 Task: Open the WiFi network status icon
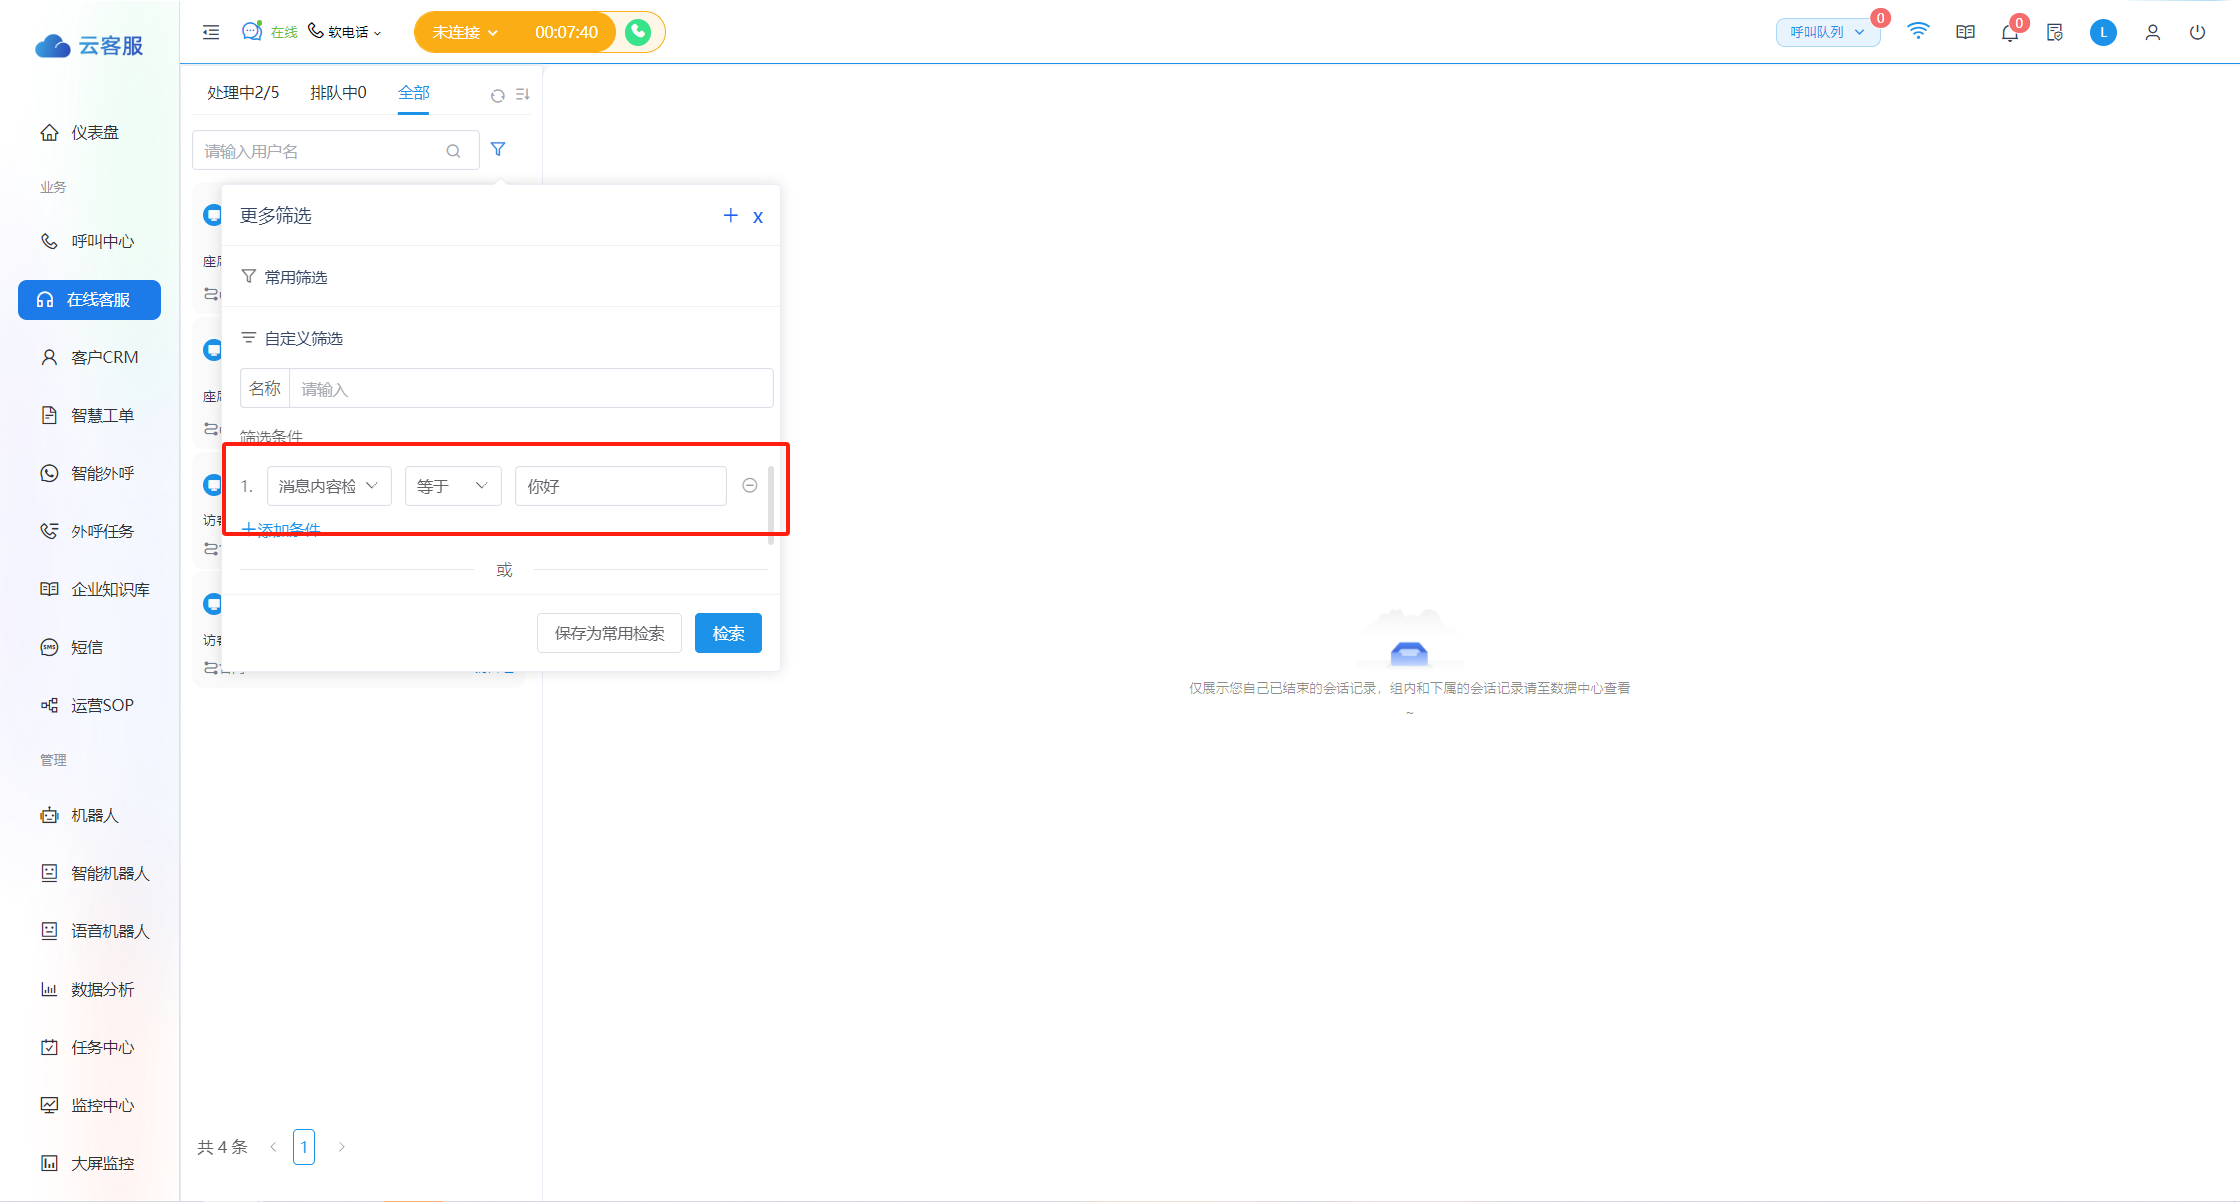click(1918, 32)
